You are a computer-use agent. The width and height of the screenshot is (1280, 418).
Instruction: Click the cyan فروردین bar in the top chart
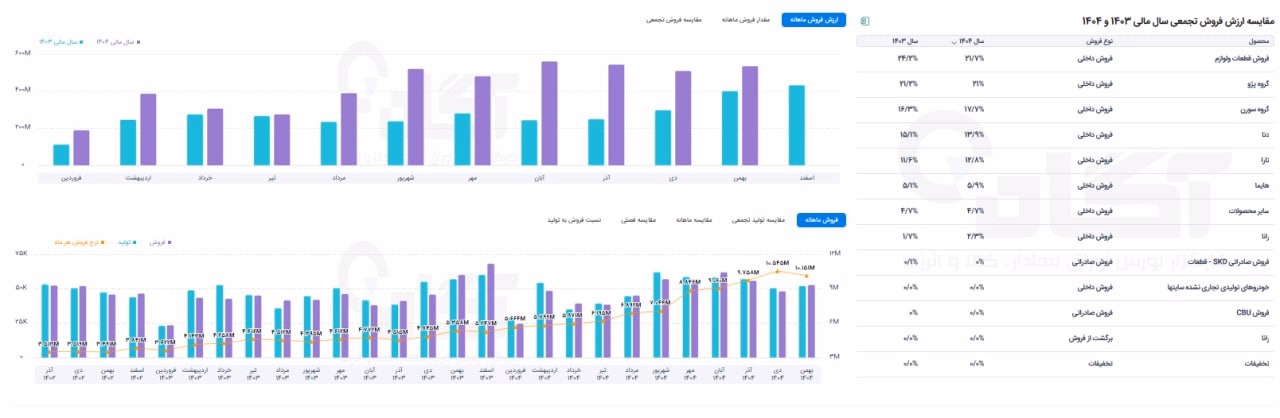[x=62, y=155]
